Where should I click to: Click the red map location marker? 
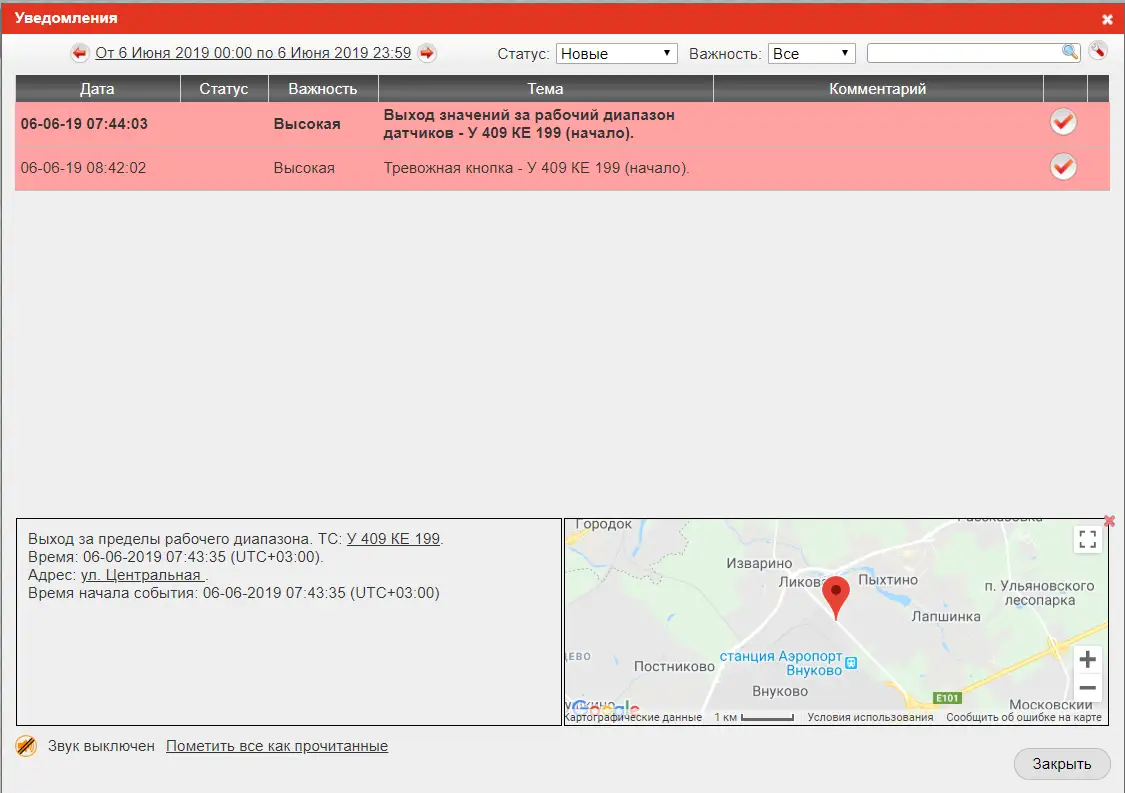click(835, 596)
